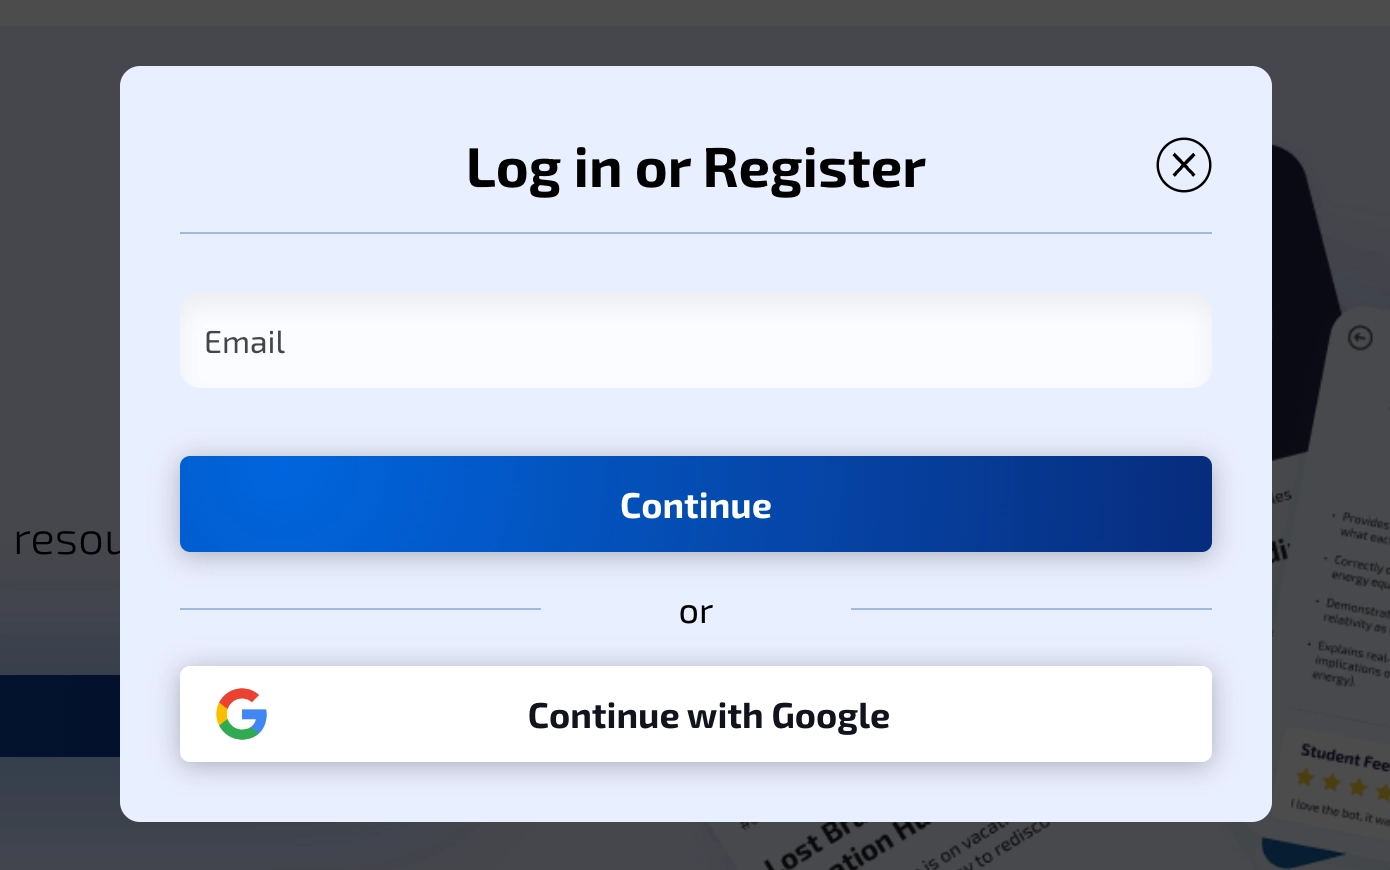Click the blue Continue button
Screen dimensions: 1390x870
coord(696,504)
